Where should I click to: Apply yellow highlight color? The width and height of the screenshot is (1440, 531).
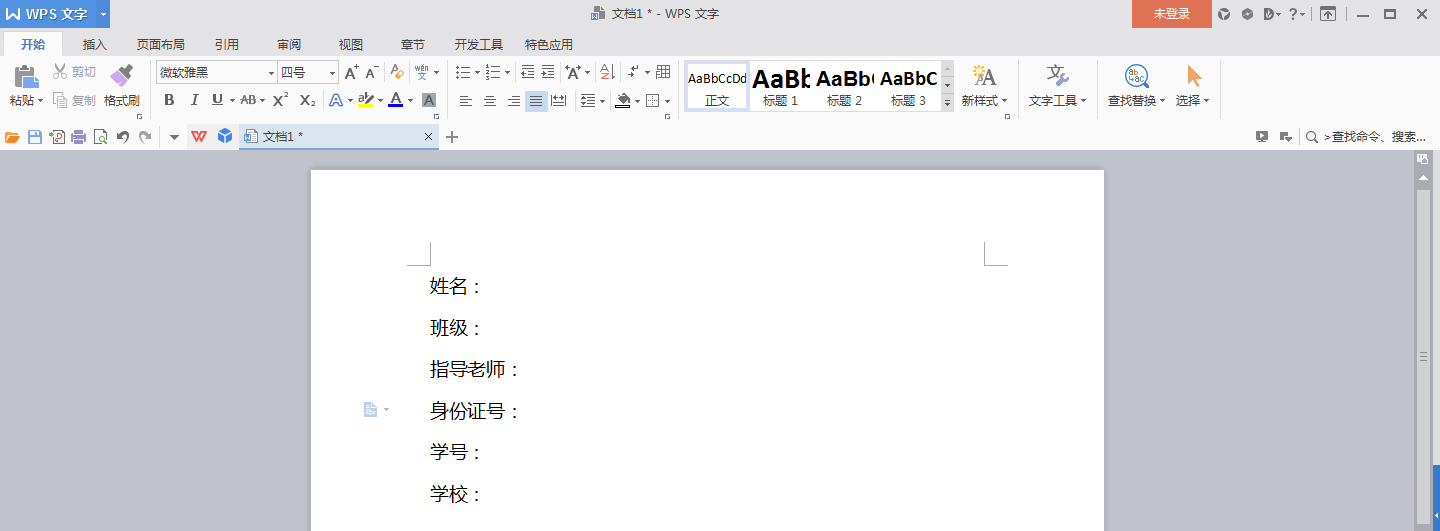coord(365,100)
